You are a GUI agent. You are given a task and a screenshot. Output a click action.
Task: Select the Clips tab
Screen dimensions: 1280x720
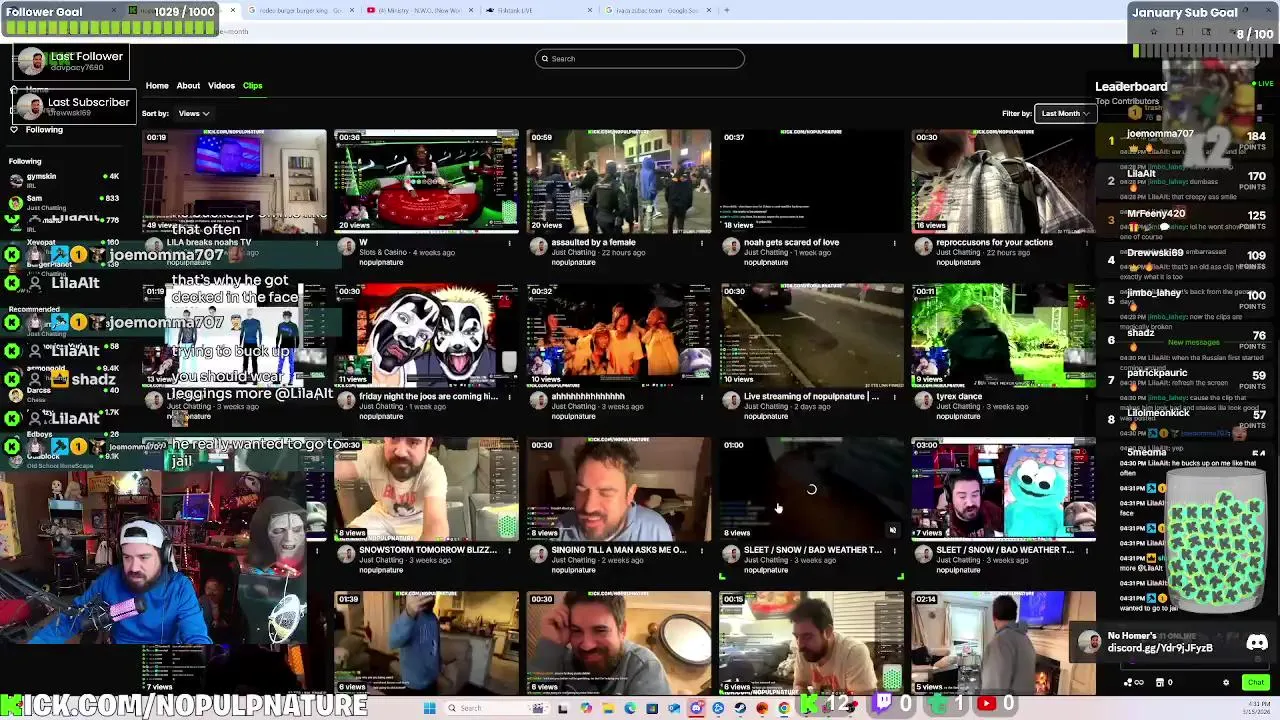[x=252, y=86]
